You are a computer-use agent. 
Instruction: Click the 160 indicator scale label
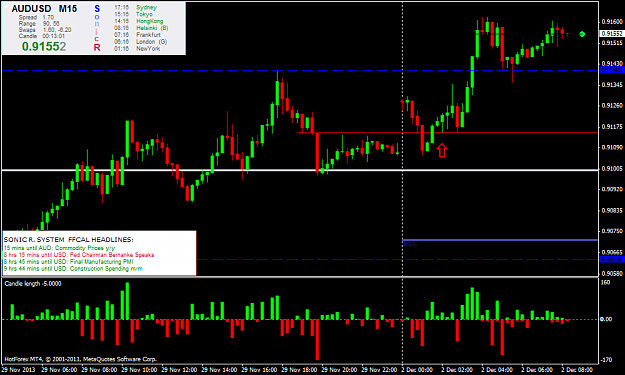[605, 283]
